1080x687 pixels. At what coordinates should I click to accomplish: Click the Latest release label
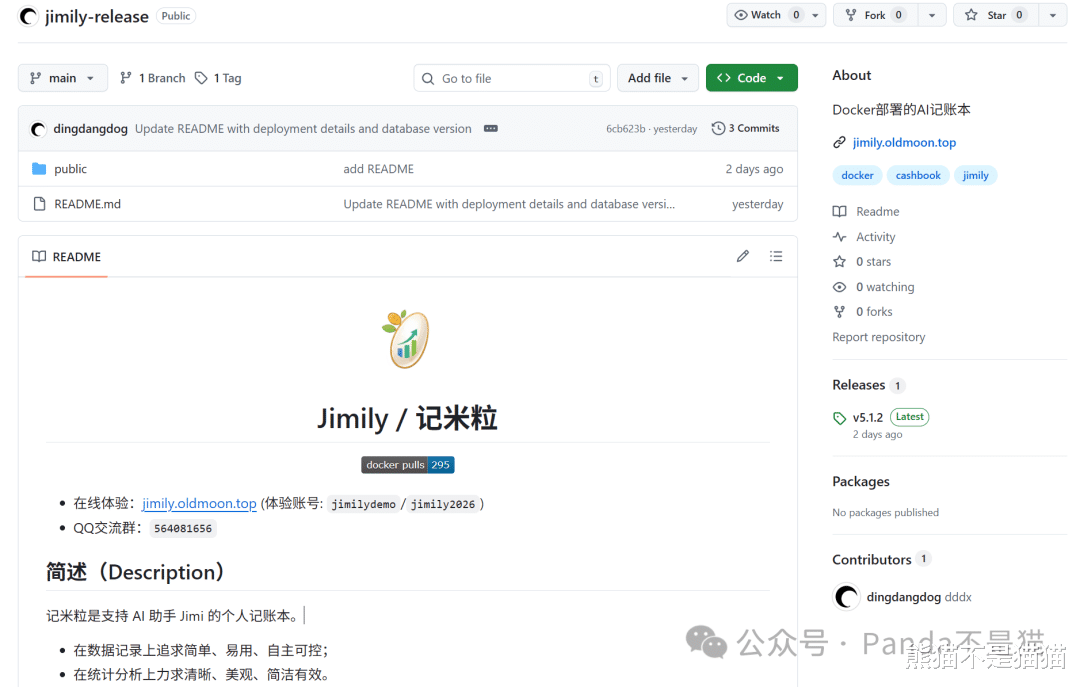click(909, 417)
